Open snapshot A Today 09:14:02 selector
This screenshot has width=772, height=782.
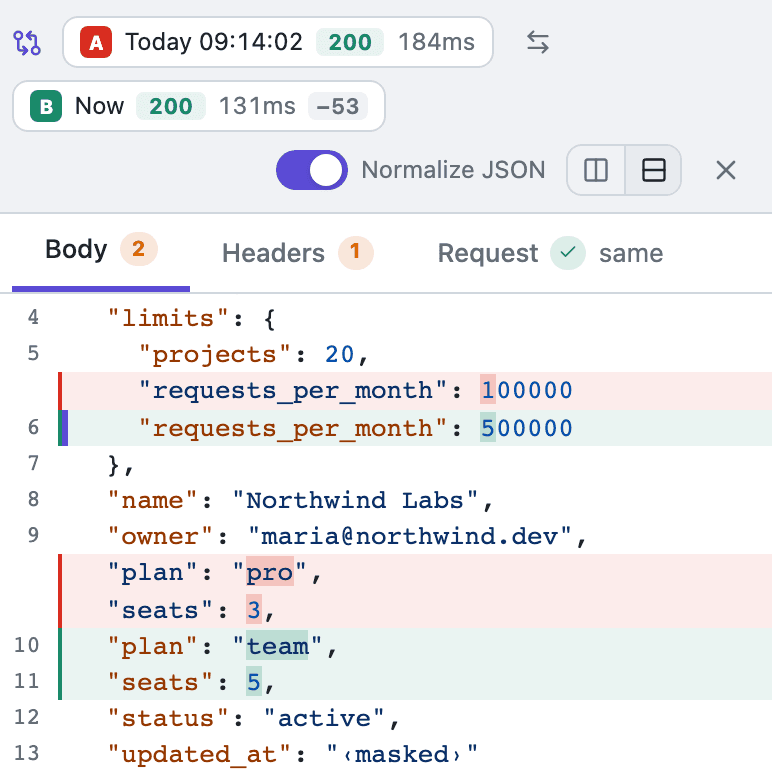278,42
